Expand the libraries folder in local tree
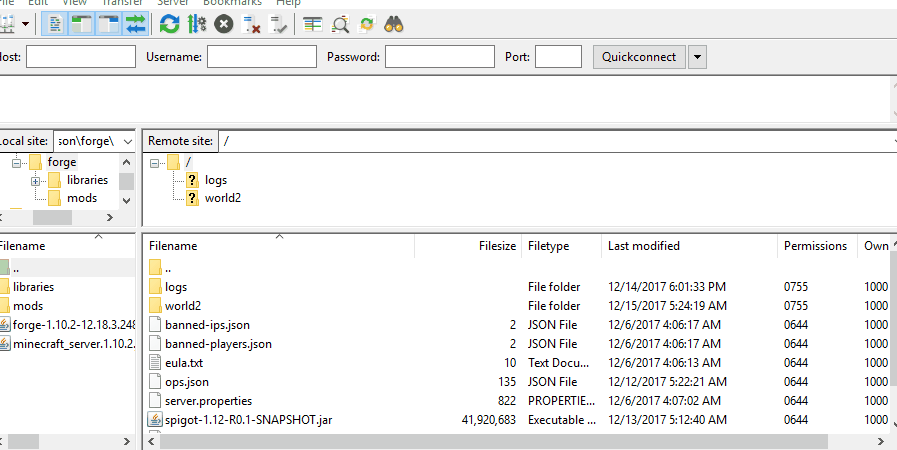Screen dimensions: 897x450 coord(35,181)
